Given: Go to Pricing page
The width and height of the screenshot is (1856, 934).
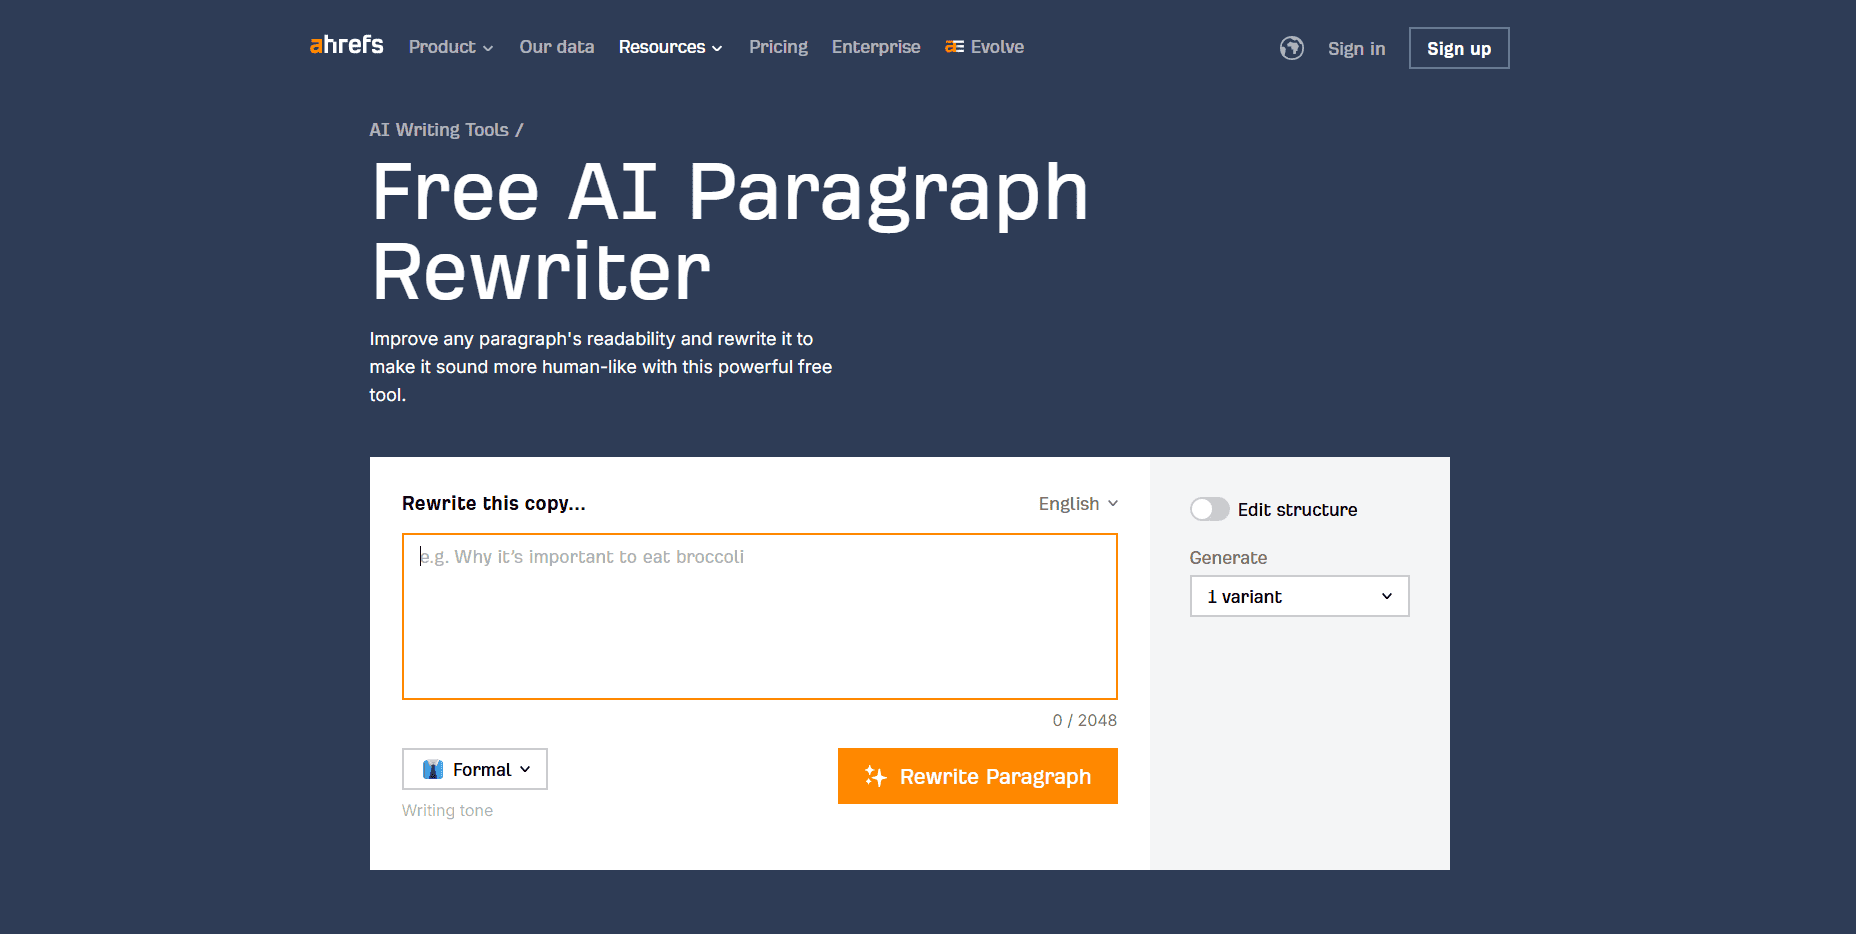Looking at the screenshot, I should (778, 47).
